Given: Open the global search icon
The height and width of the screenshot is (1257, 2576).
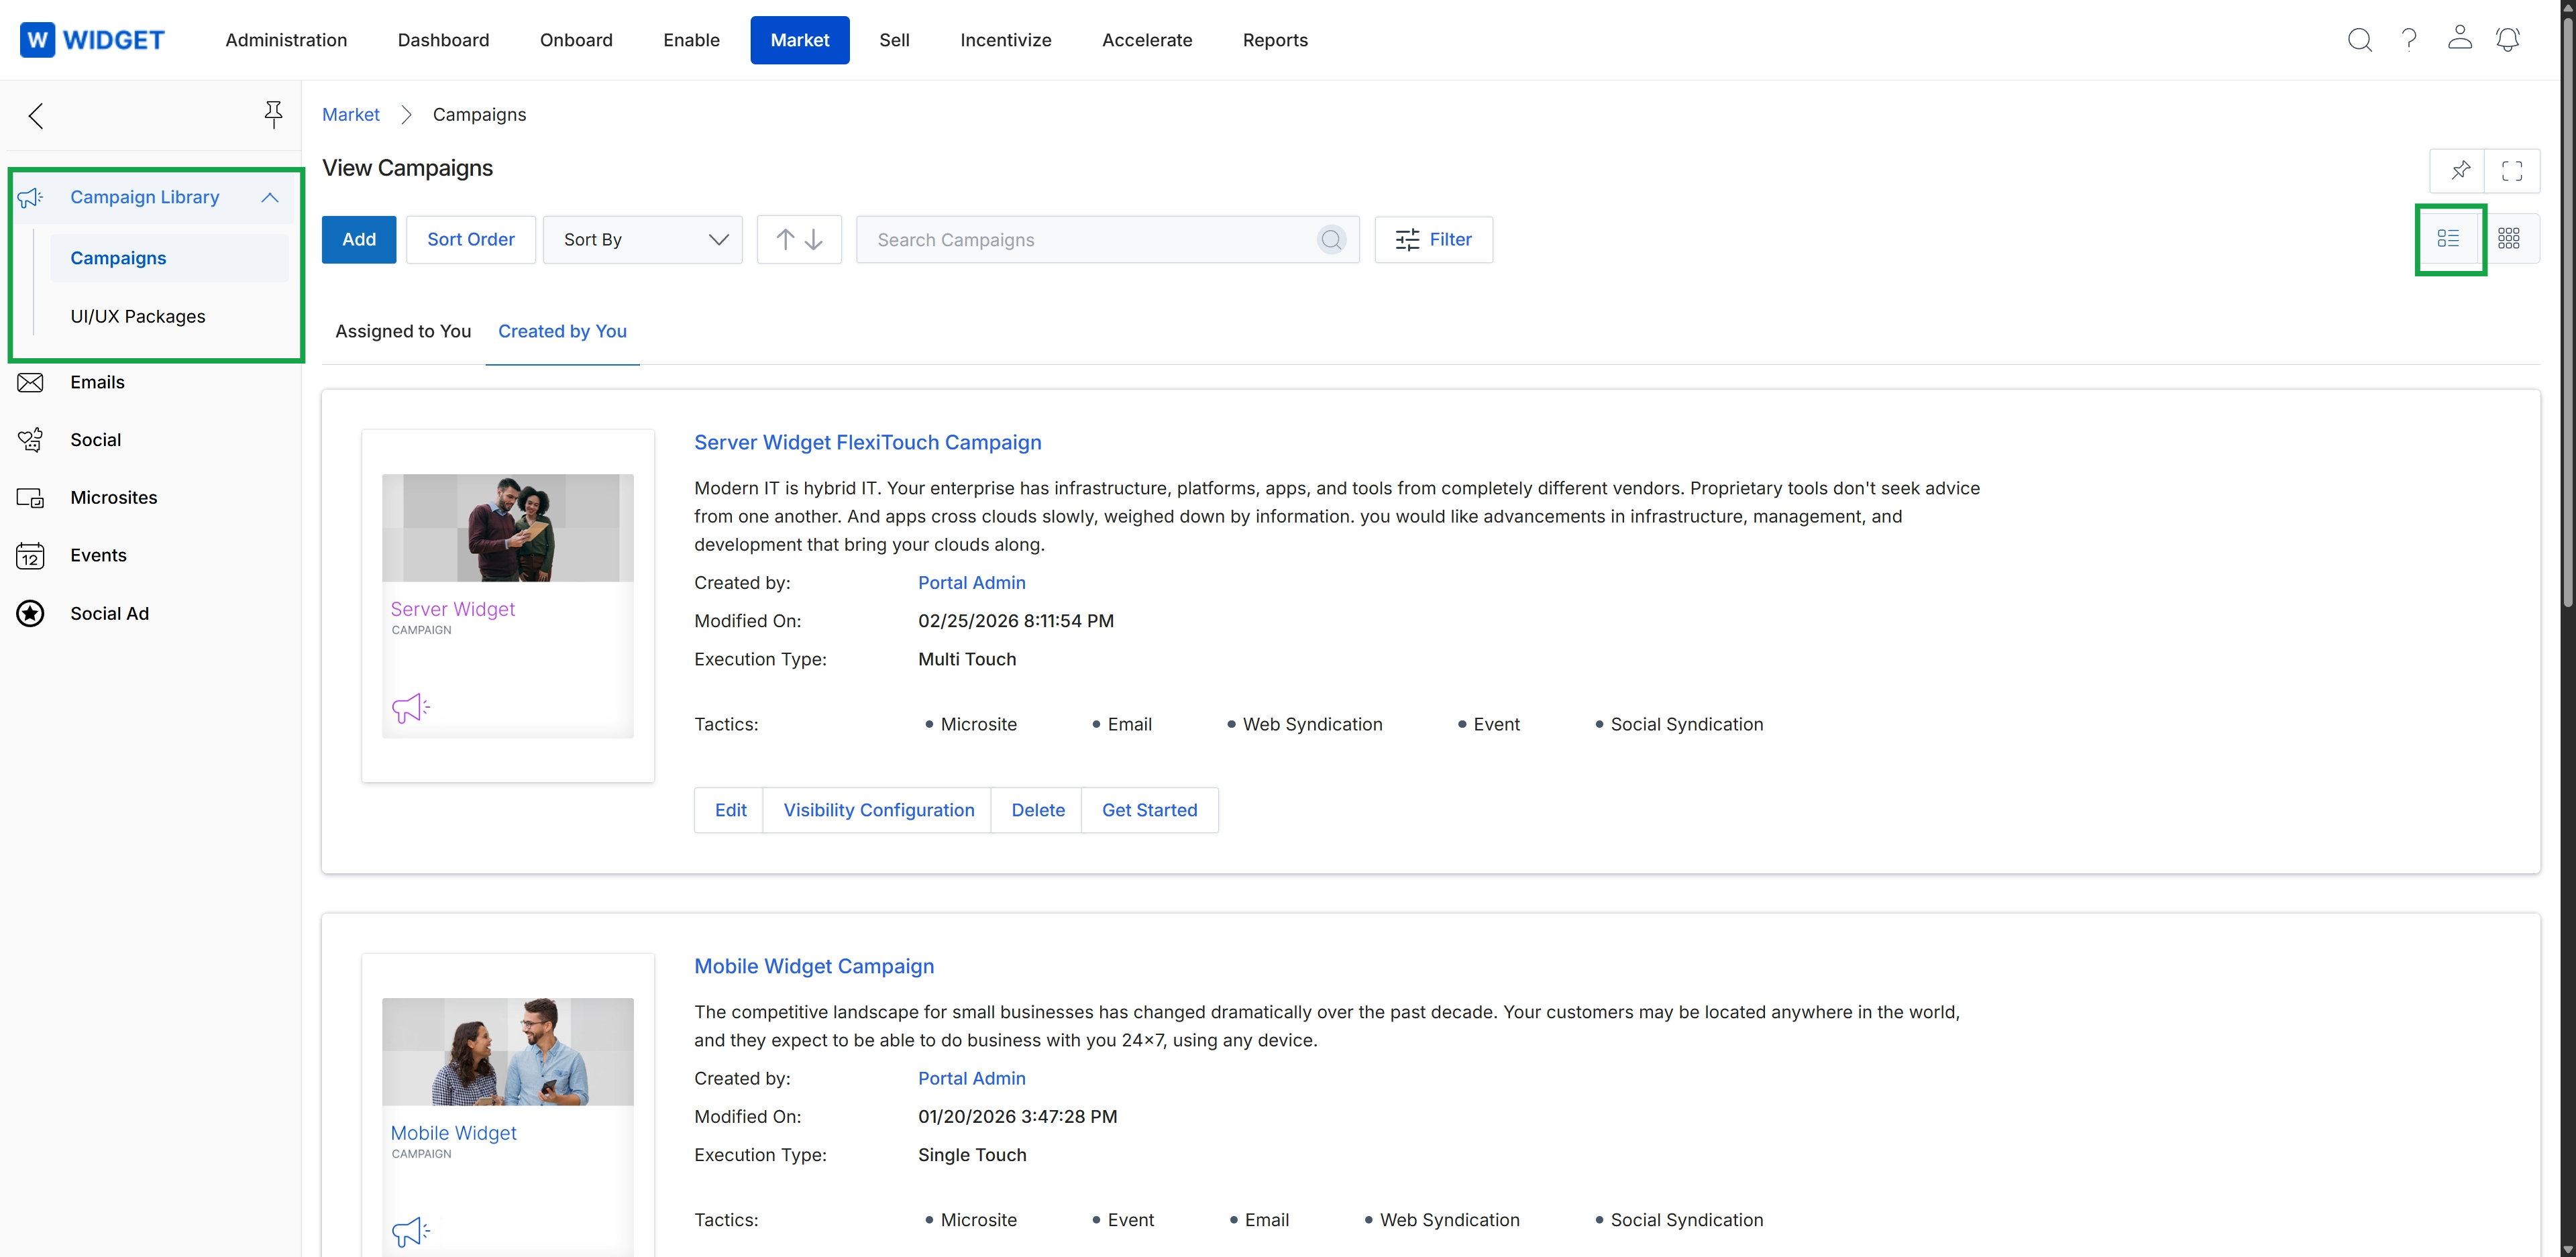Looking at the screenshot, I should 2359,40.
